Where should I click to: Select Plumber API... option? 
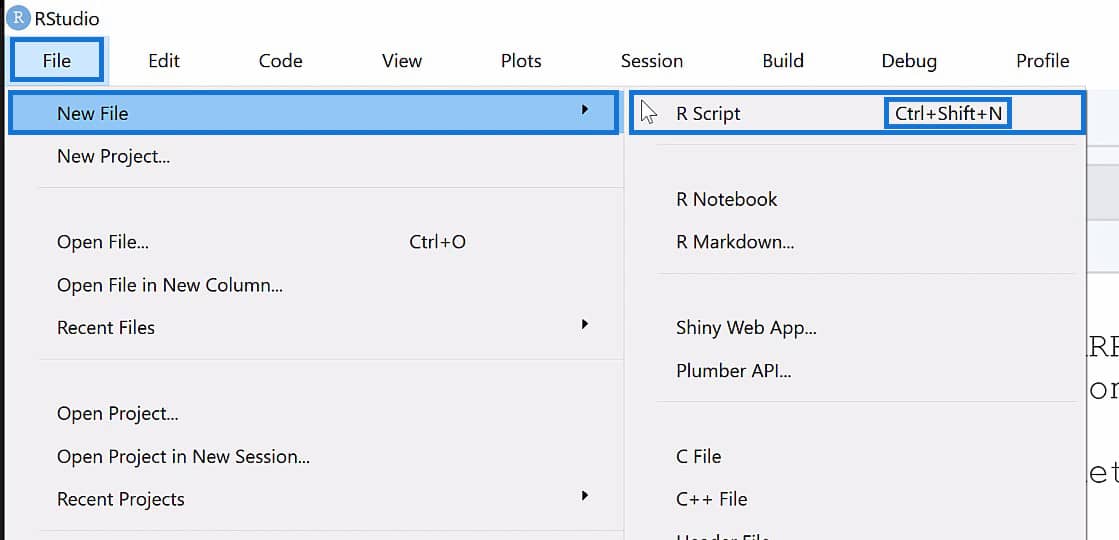734,370
